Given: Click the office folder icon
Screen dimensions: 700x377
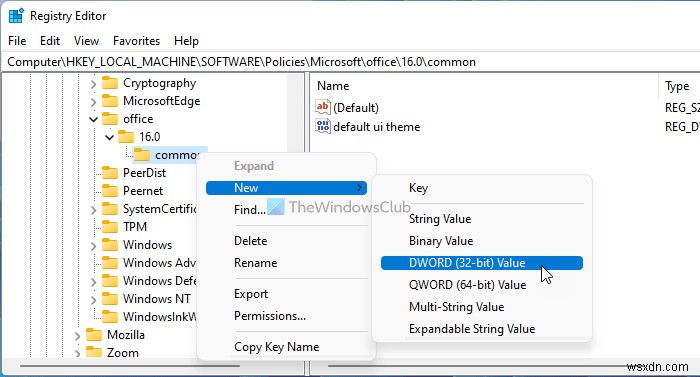Looking at the screenshot, I should pos(110,119).
